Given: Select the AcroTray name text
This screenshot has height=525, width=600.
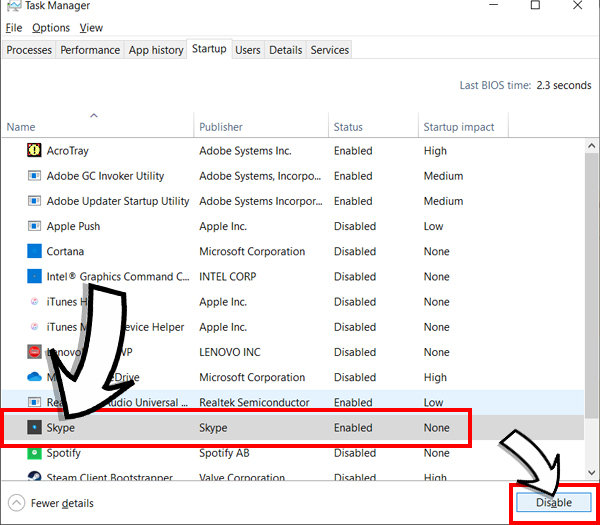Looking at the screenshot, I should [67, 151].
